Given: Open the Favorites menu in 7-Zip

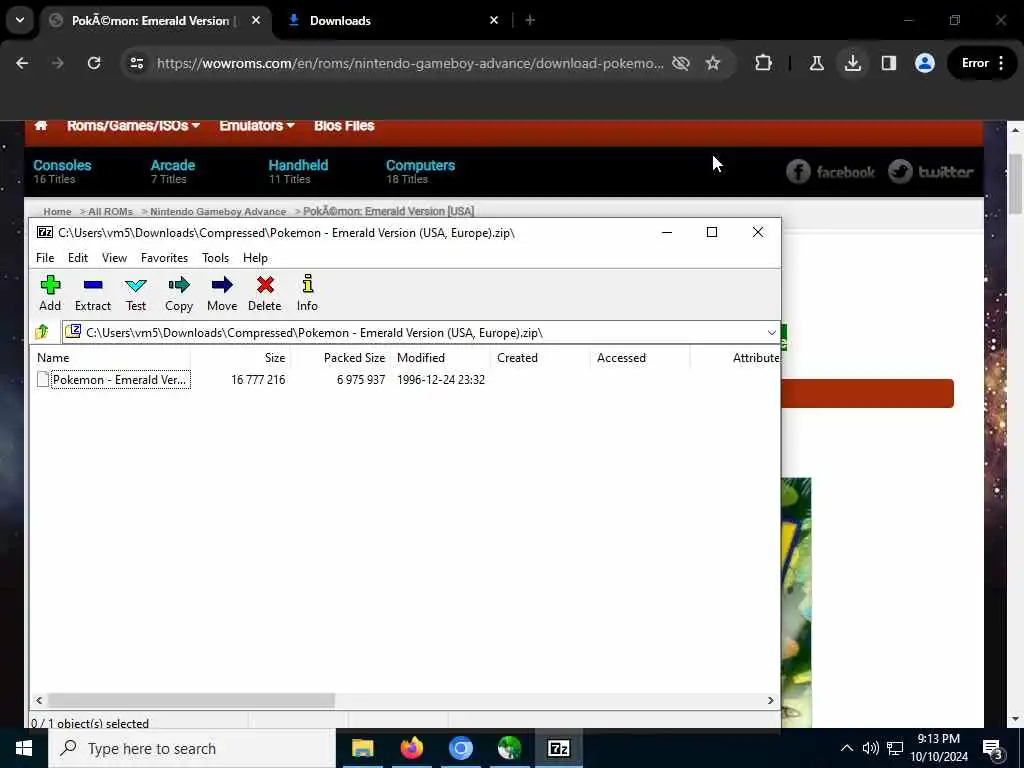Looking at the screenshot, I should (x=165, y=258).
